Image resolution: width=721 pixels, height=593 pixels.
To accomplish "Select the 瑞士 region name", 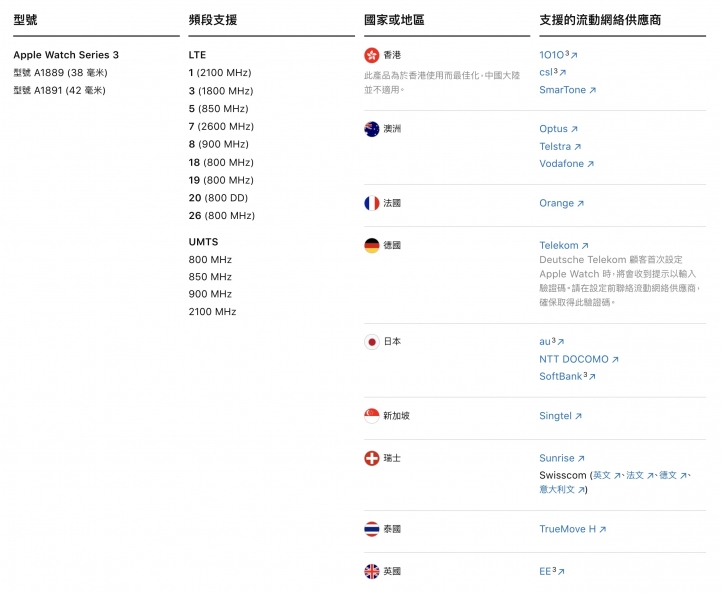I will pos(392,458).
